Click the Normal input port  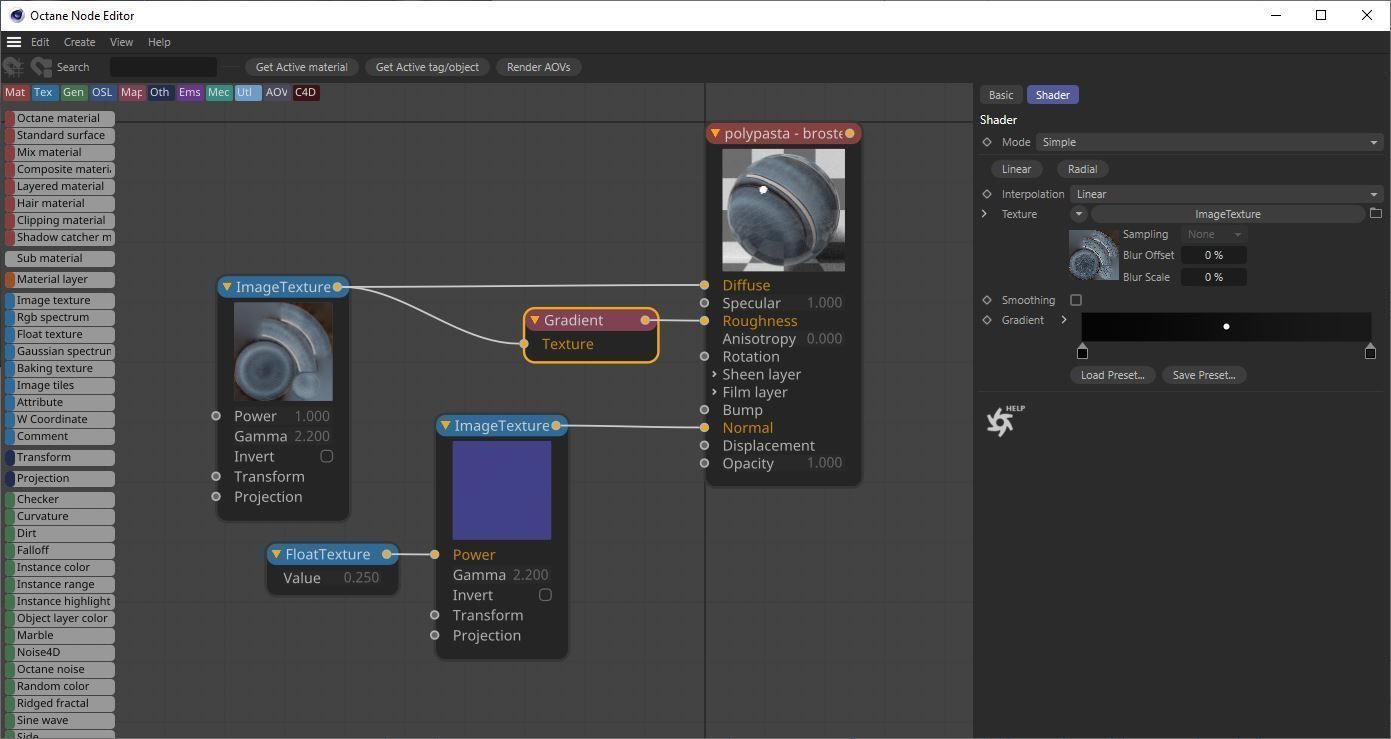(x=705, y=428)
